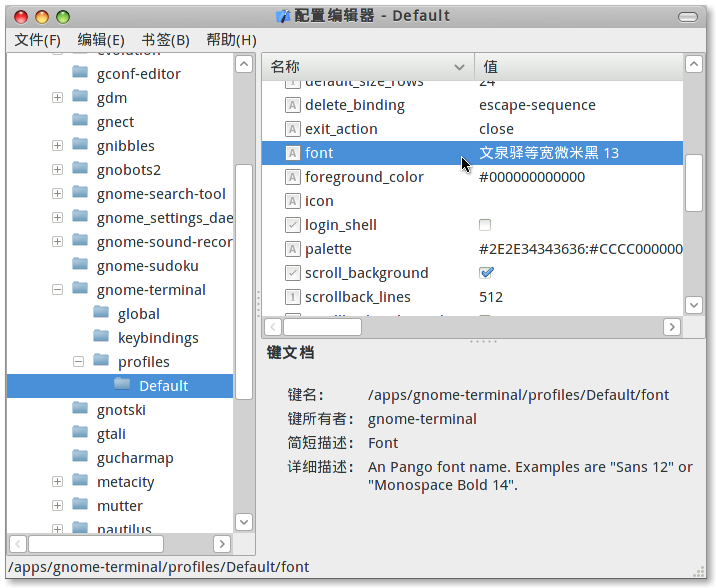Expand the gnome_settings_daemon tree node

57,218
